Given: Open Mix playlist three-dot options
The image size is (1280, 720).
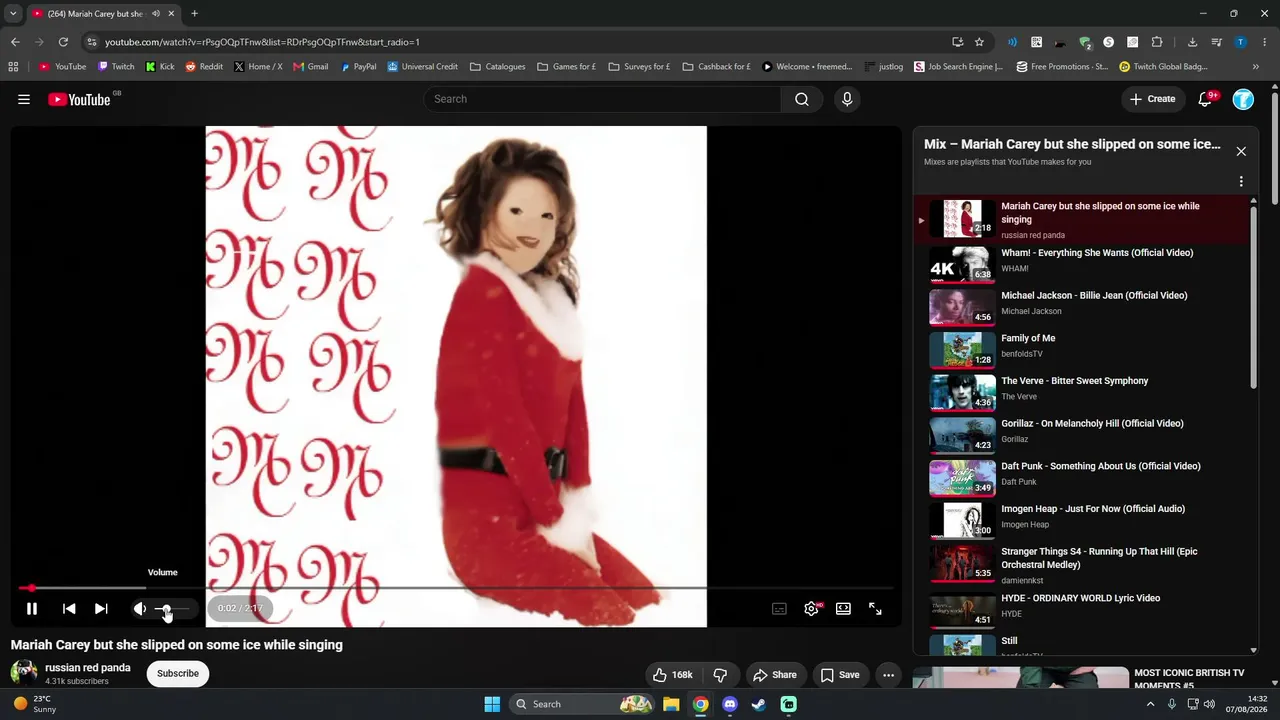Looking at the screenshot, I should point(1241,182).
